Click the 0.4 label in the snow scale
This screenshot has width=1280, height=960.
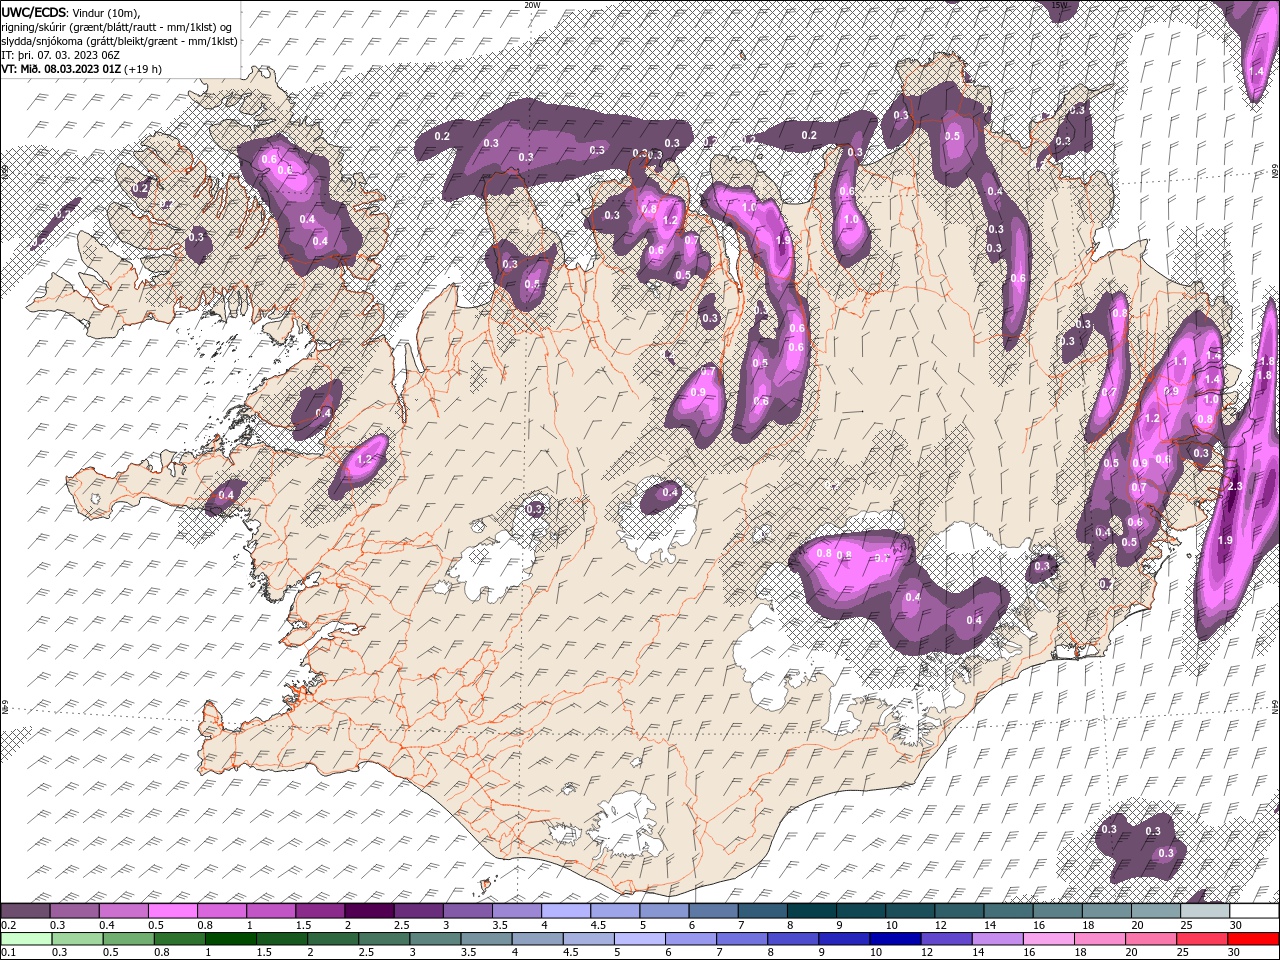(x=106, y=925)
